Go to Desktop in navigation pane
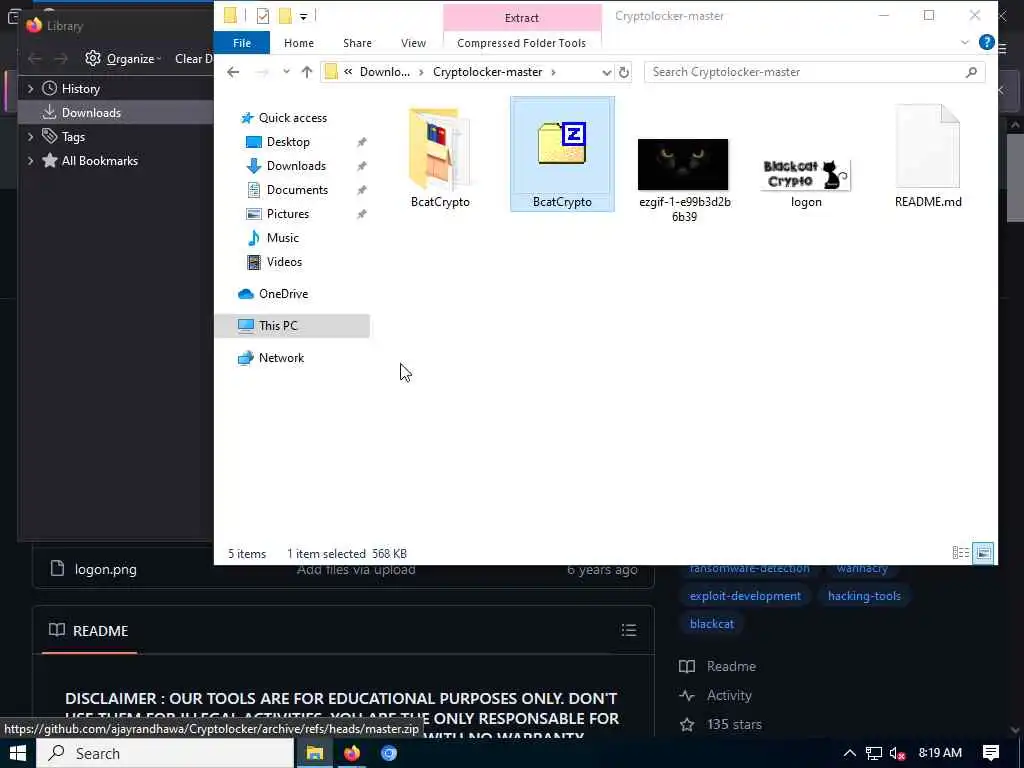Viewport: 1024px width, 768px height. (288, 142)
